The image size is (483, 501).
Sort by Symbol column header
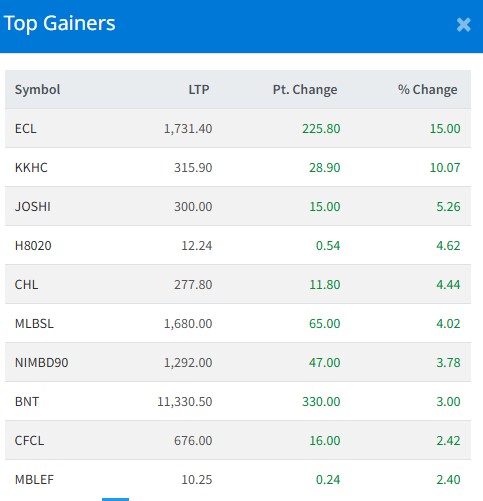click(x=37, y=89)
